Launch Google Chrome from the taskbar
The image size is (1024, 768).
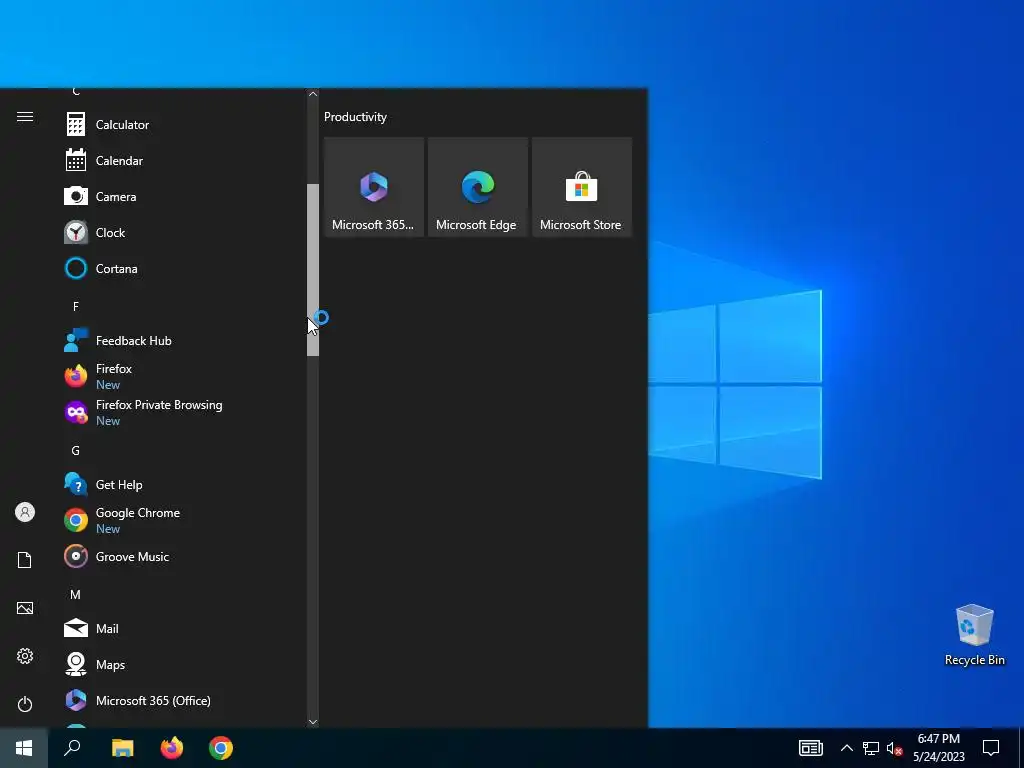click(221, 748)
